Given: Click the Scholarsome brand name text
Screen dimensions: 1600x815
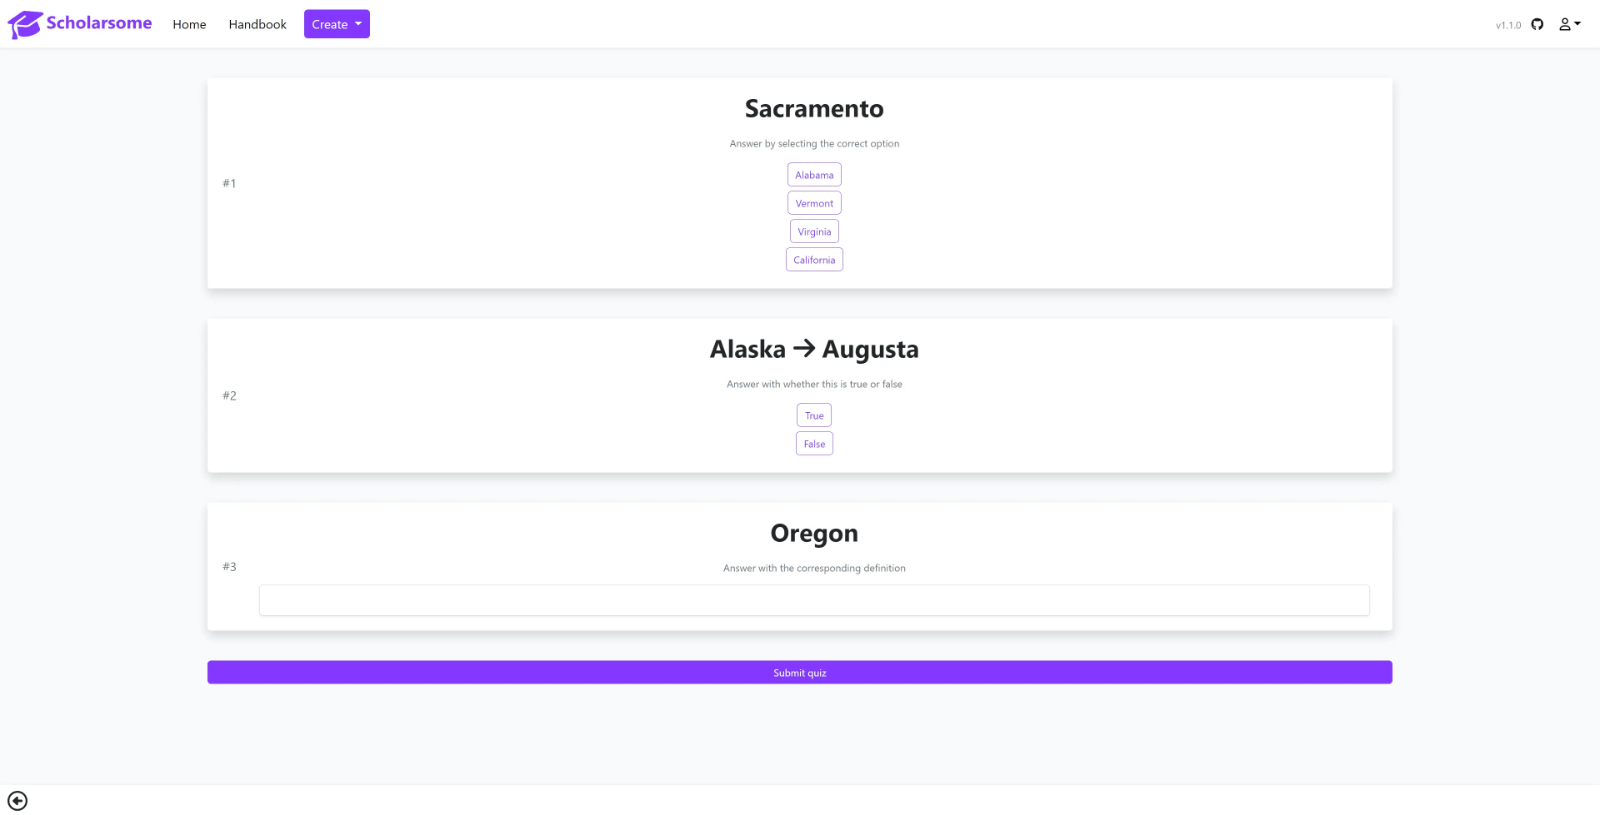Looking at the screenshot, I should pos(99,23).
